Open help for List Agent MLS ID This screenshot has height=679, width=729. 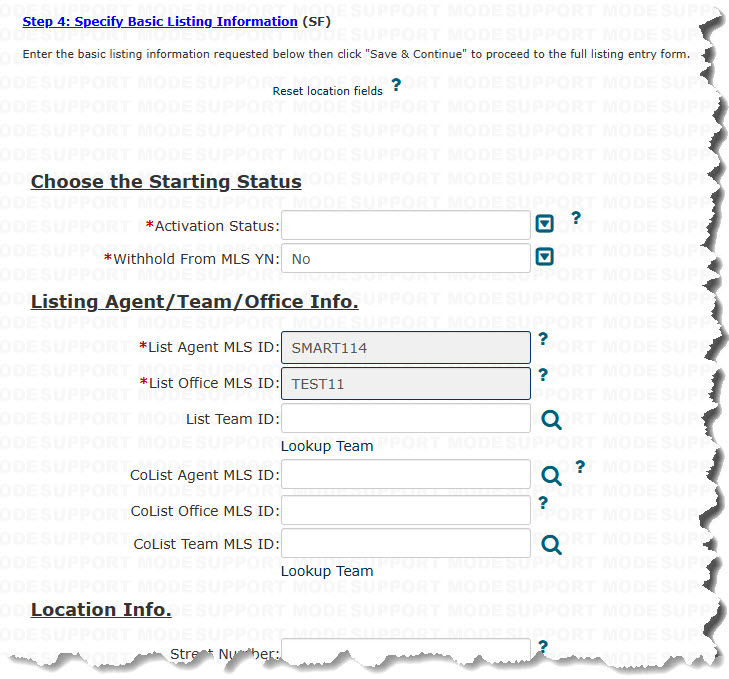543,339
